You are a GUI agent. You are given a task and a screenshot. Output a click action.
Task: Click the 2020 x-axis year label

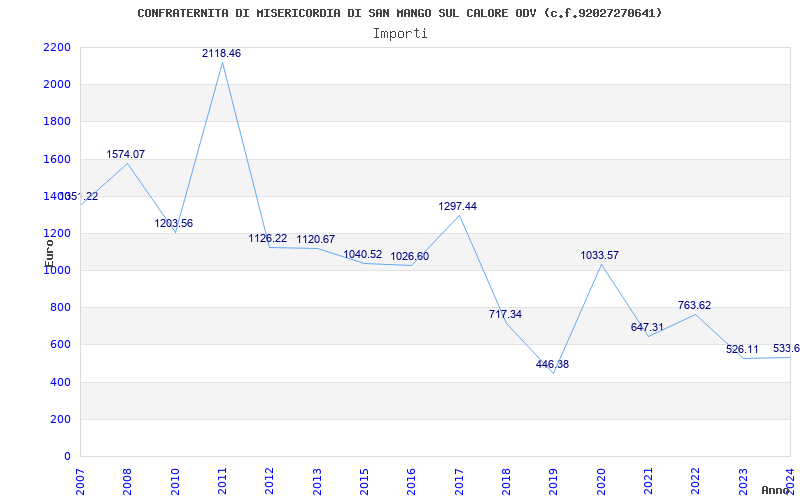coord(601,482)
